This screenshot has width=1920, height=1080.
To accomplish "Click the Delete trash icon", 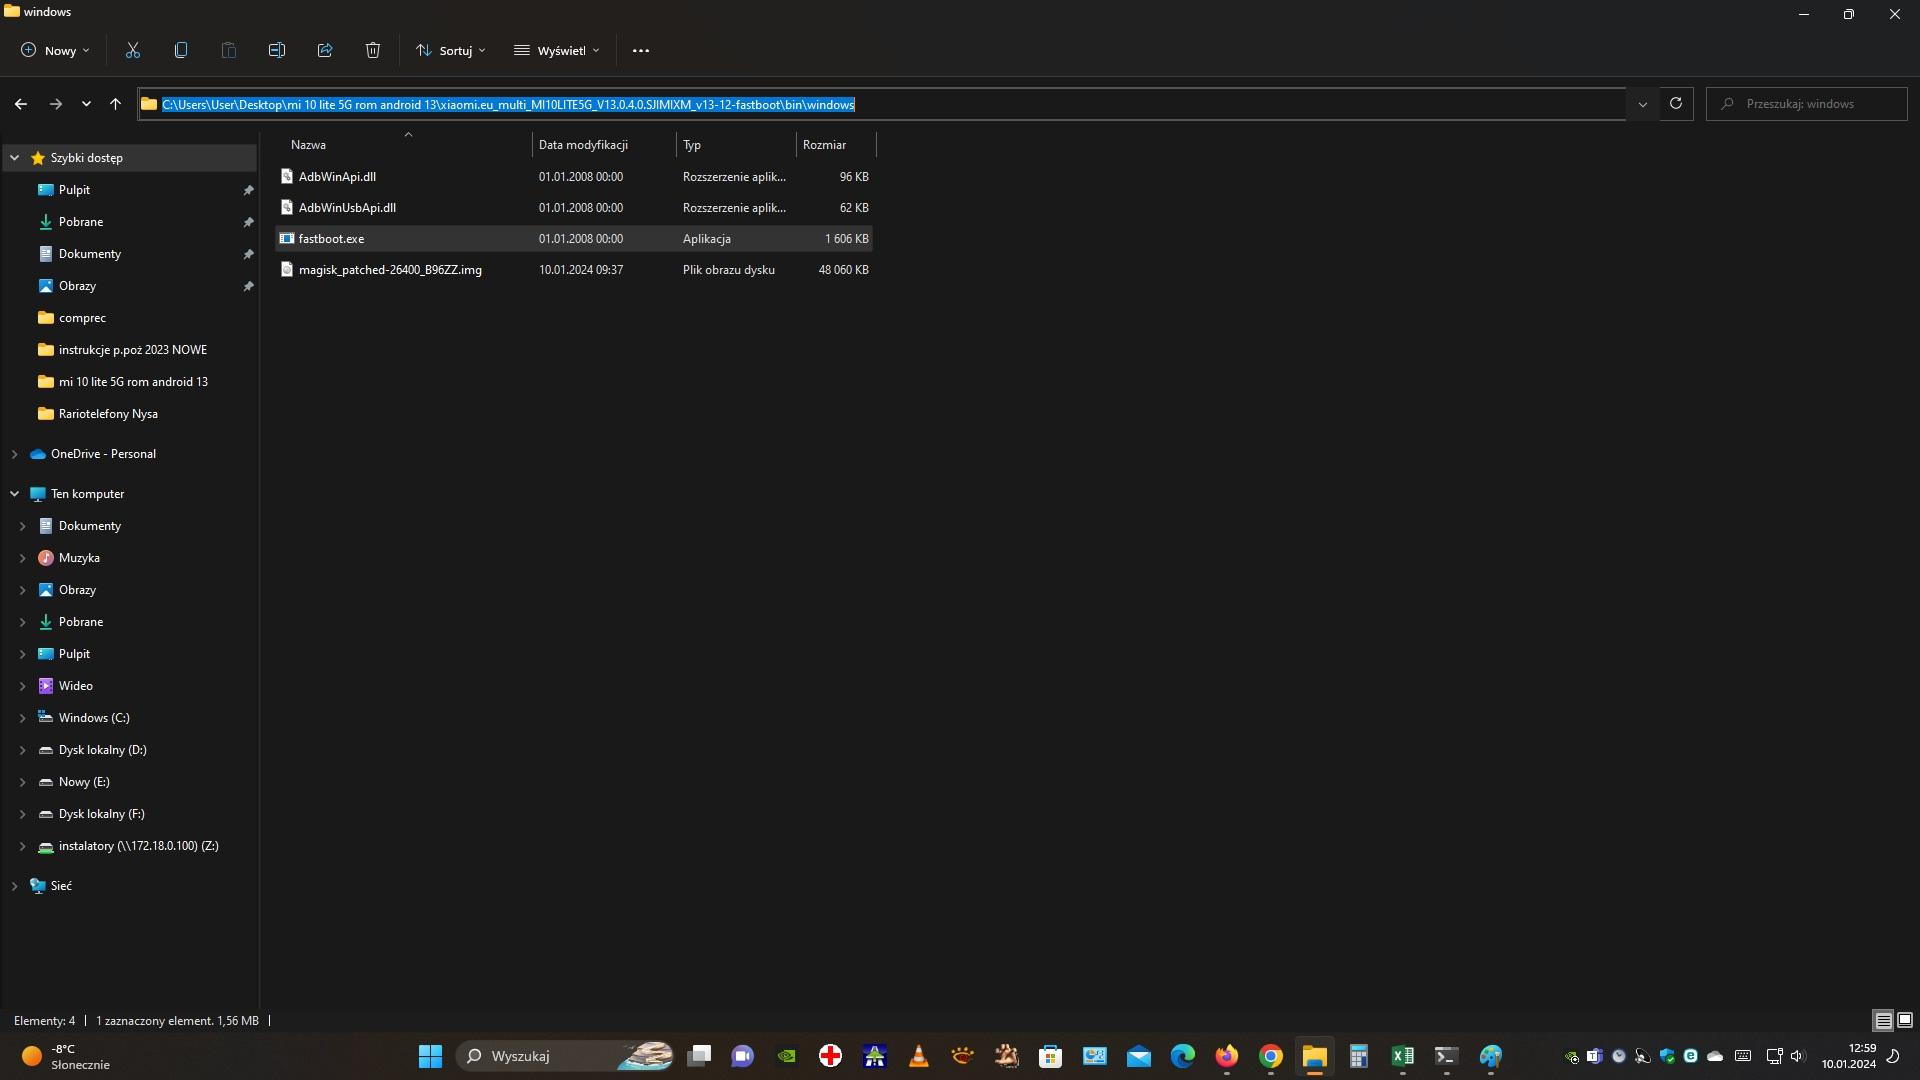I will [373, 50].
